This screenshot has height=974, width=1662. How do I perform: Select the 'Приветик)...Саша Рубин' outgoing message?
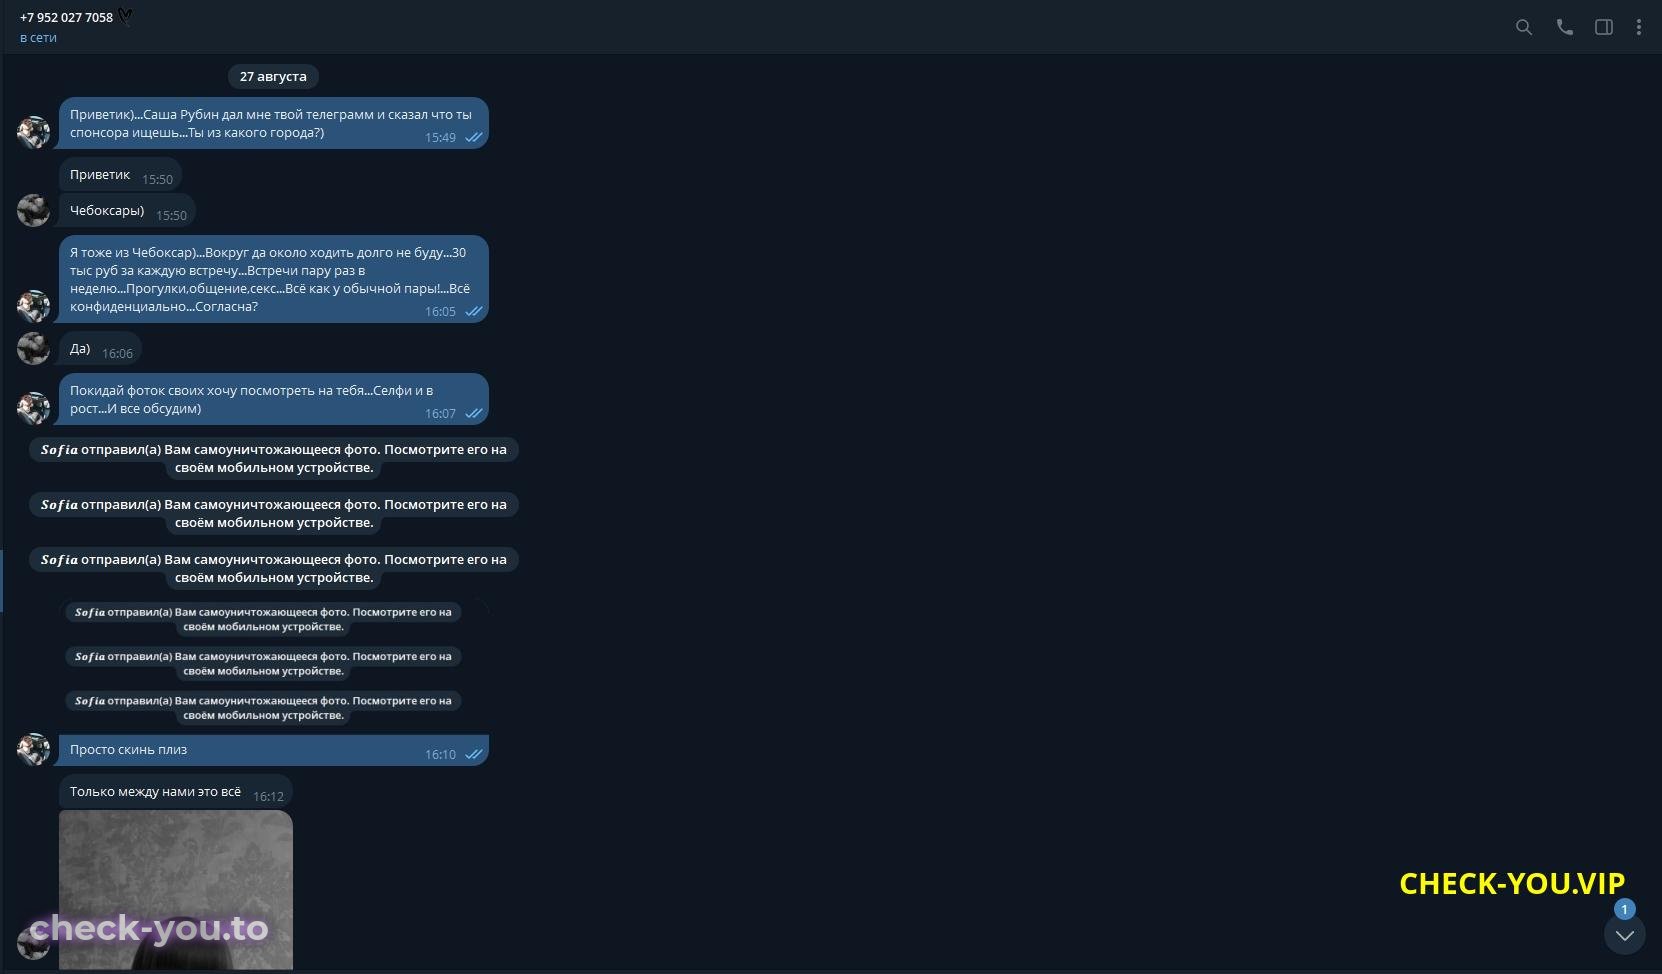pos(273,123)
